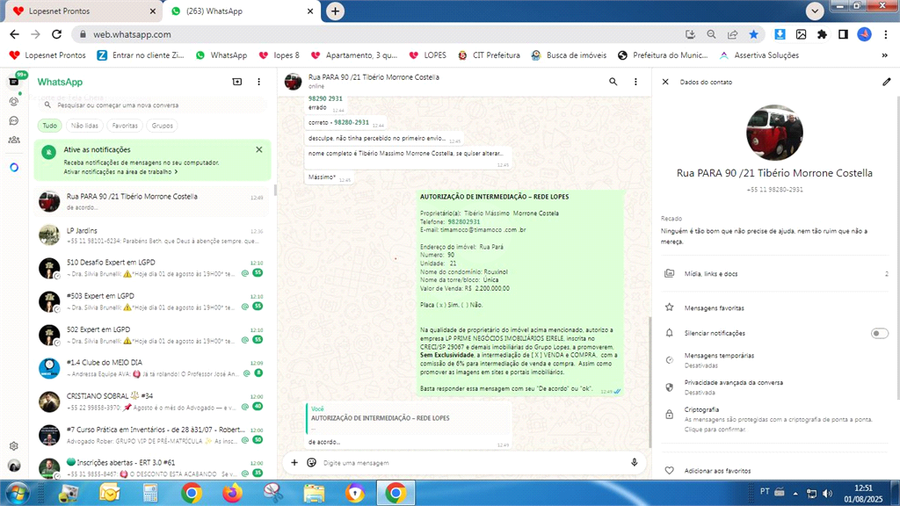Open 510 Desafio Expert em LGPD chat

152,268
